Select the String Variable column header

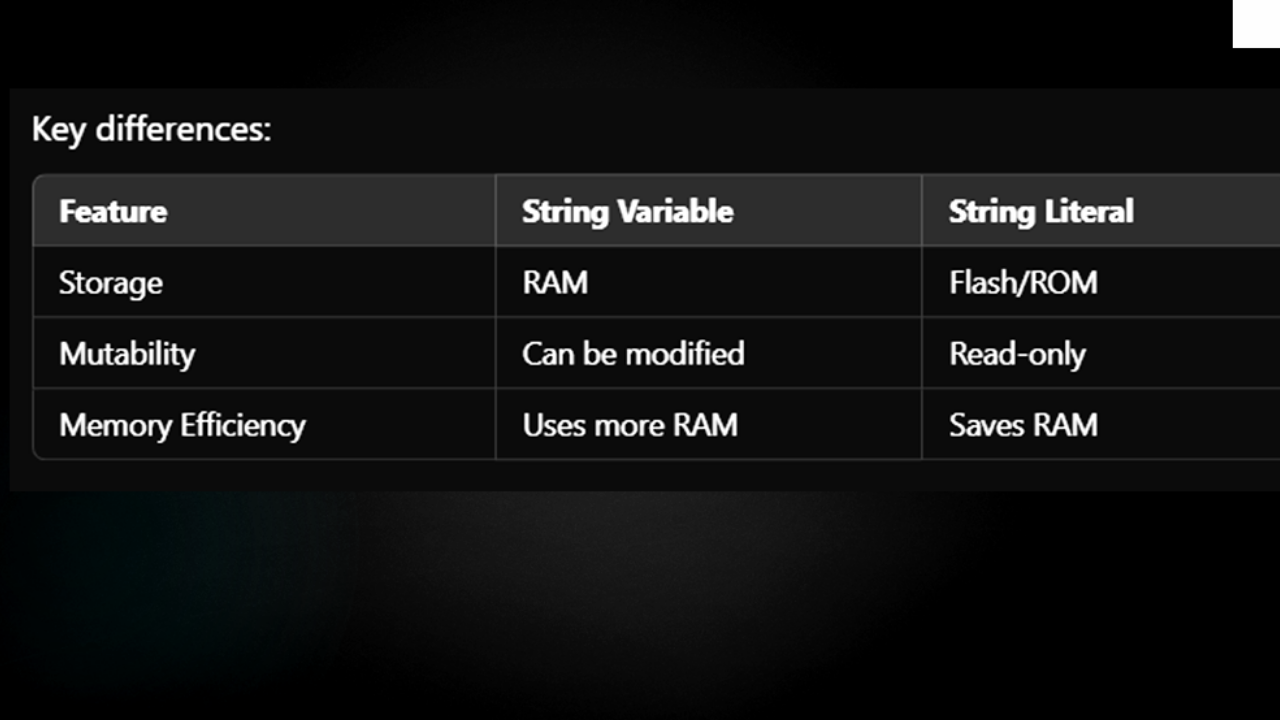point(627,211)
